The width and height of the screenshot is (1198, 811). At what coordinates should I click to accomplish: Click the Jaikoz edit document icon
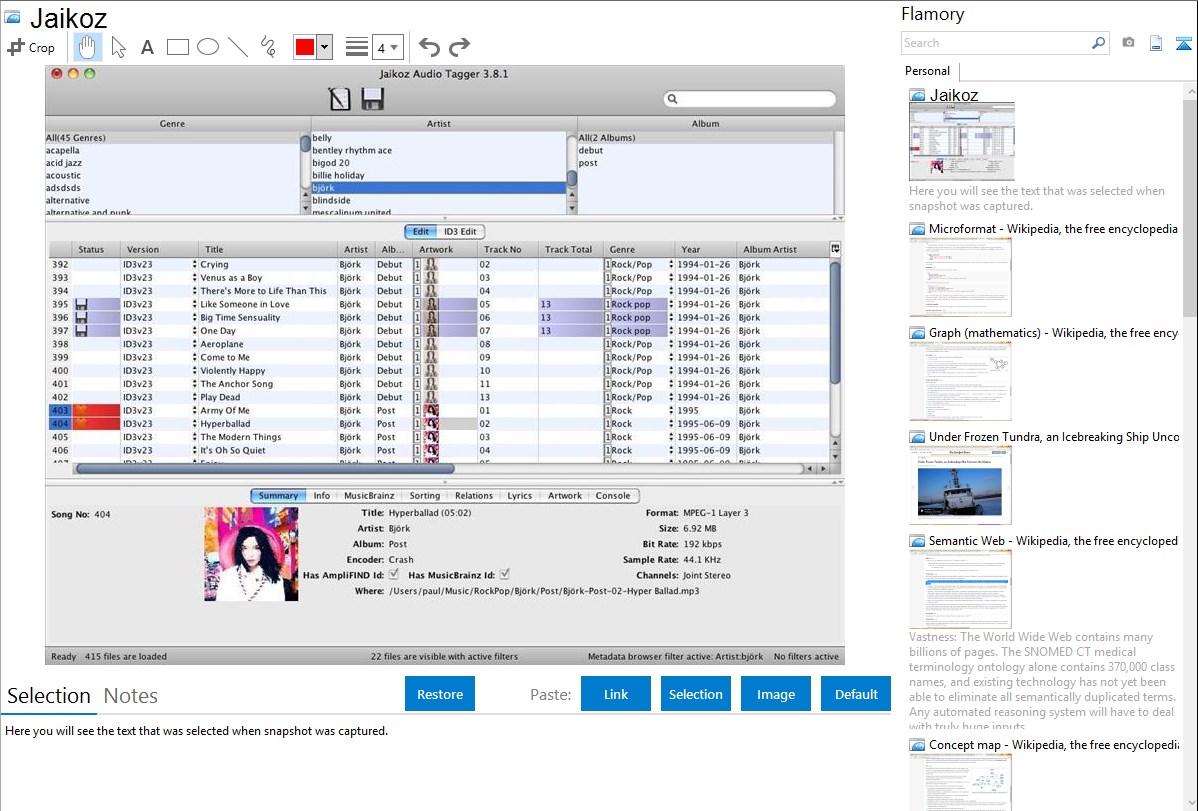[339, 99]
